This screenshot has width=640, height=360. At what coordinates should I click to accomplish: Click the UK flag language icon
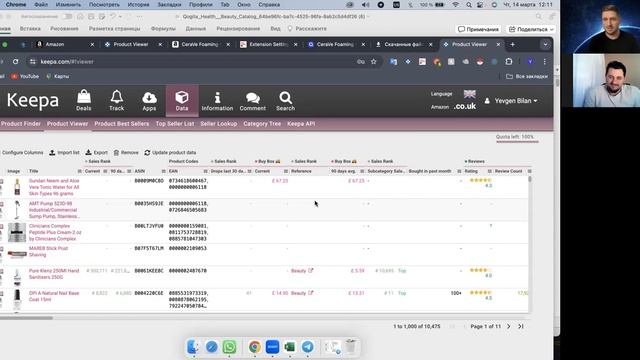coord(469,94)
